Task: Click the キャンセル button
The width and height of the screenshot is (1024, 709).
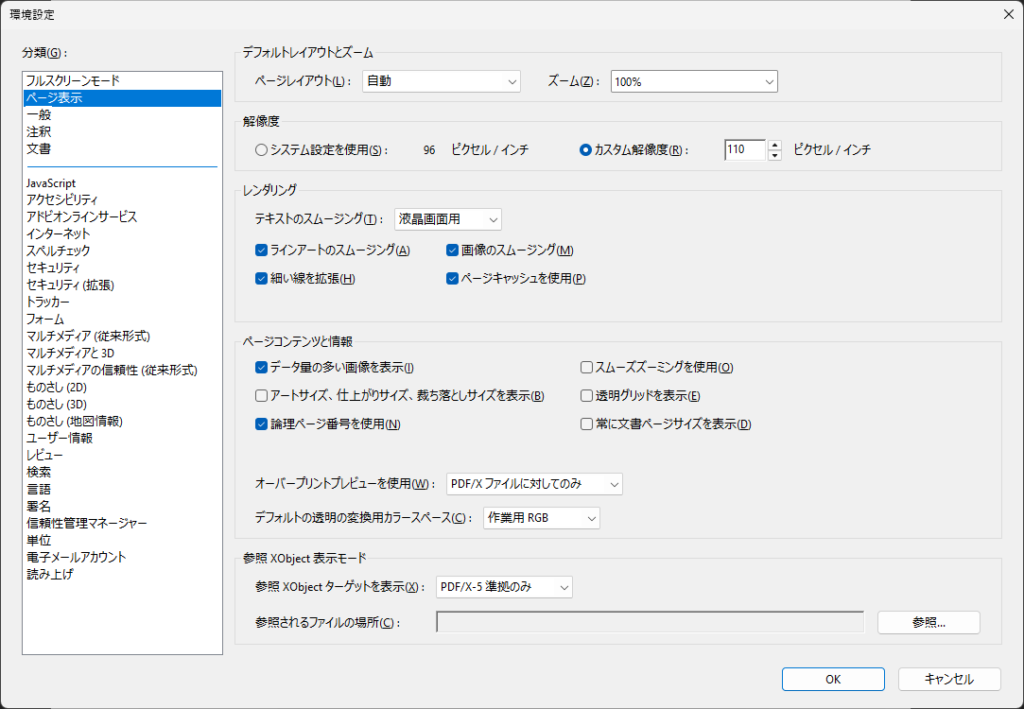Action: (x=949, y=679)
